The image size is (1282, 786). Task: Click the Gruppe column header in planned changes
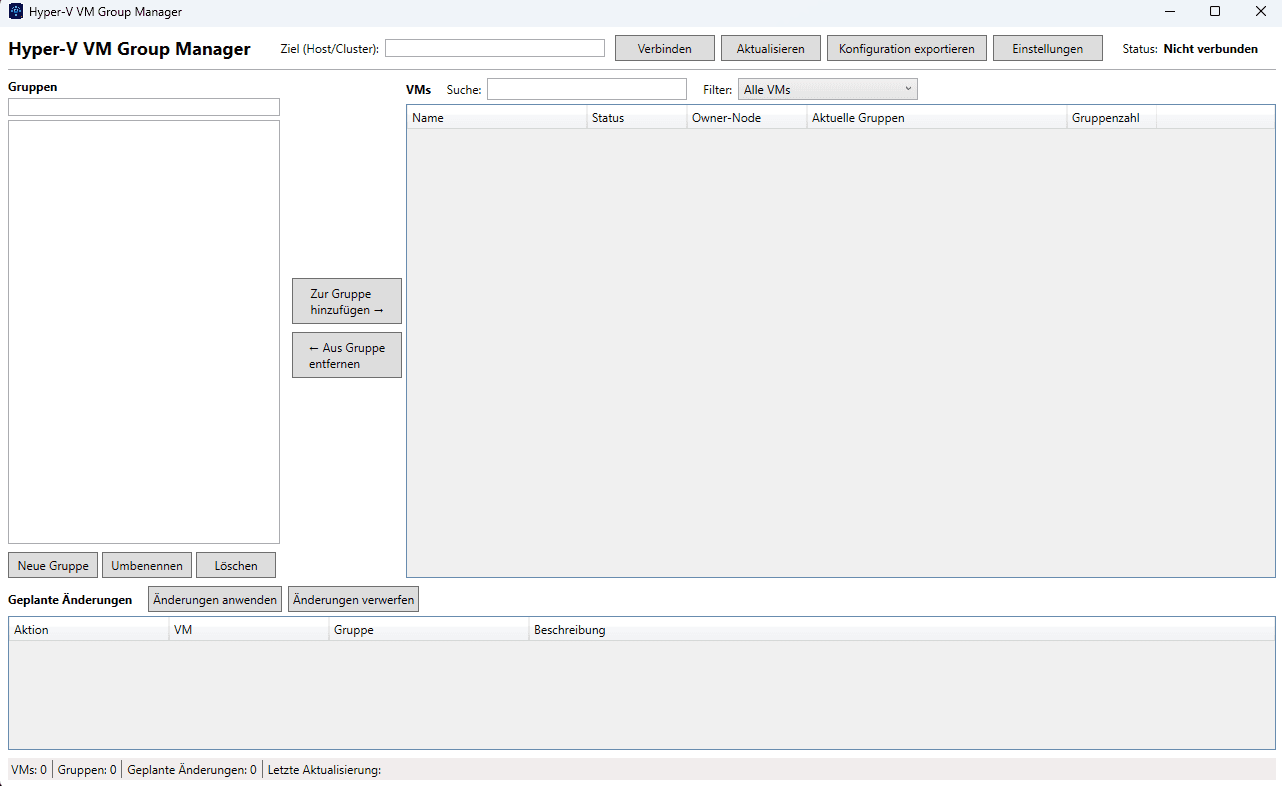click(429, 630)
